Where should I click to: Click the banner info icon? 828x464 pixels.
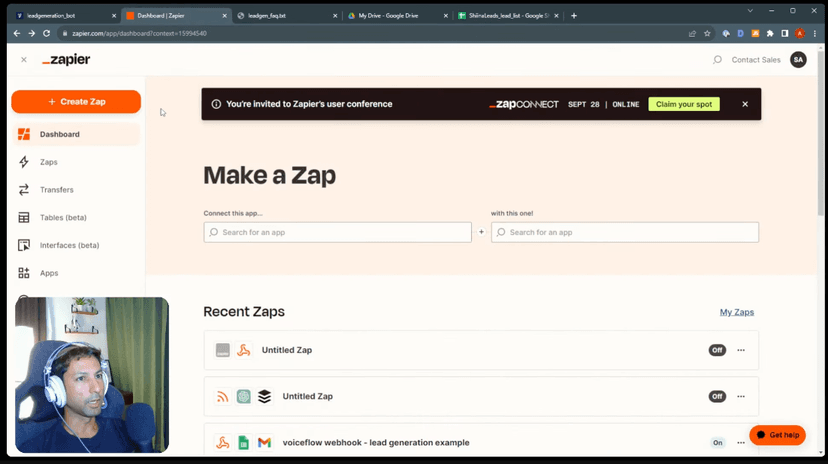click(x=216, y=104)
